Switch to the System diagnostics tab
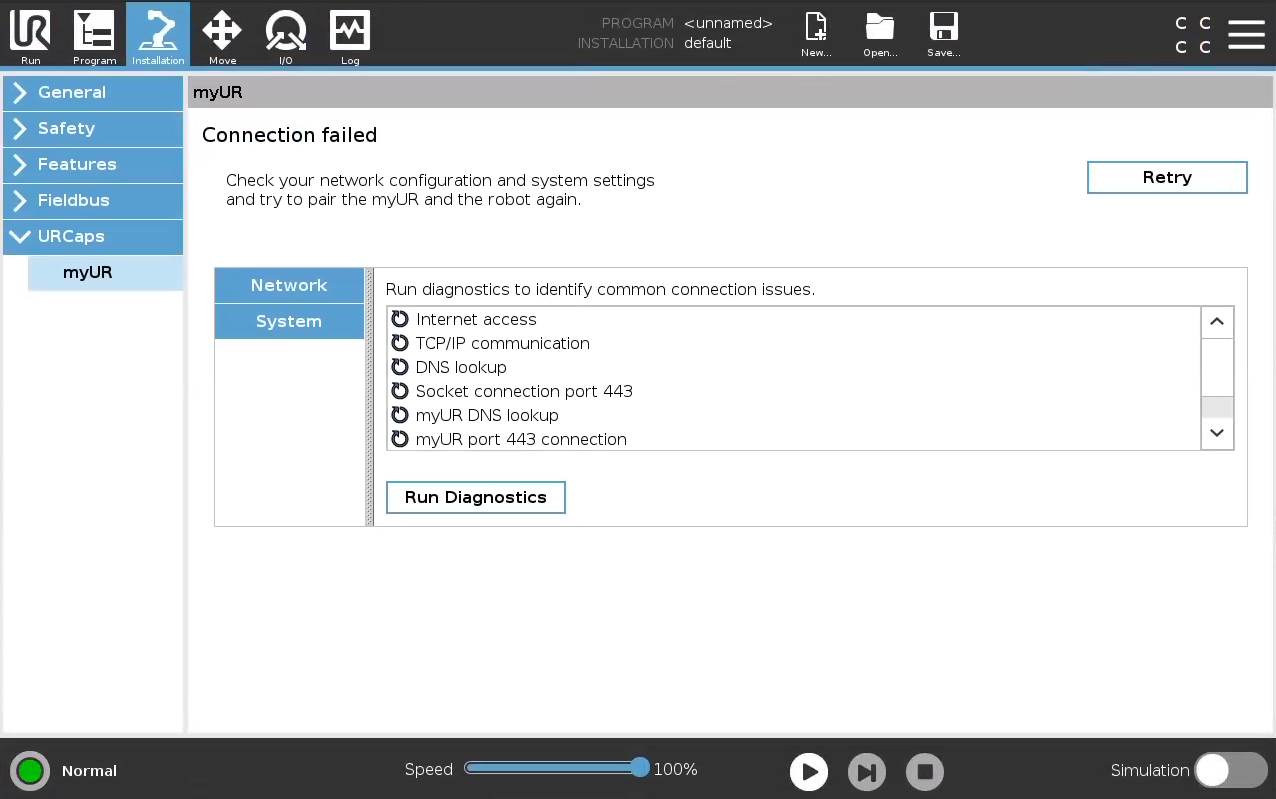The width and height of the screenshot is (1276, 799). click(x=289, y=321)
